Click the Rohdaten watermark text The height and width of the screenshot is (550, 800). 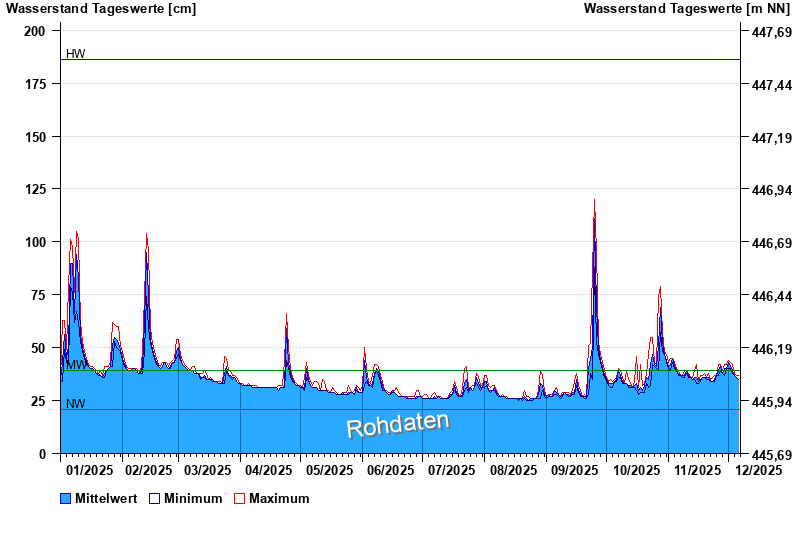398,425
